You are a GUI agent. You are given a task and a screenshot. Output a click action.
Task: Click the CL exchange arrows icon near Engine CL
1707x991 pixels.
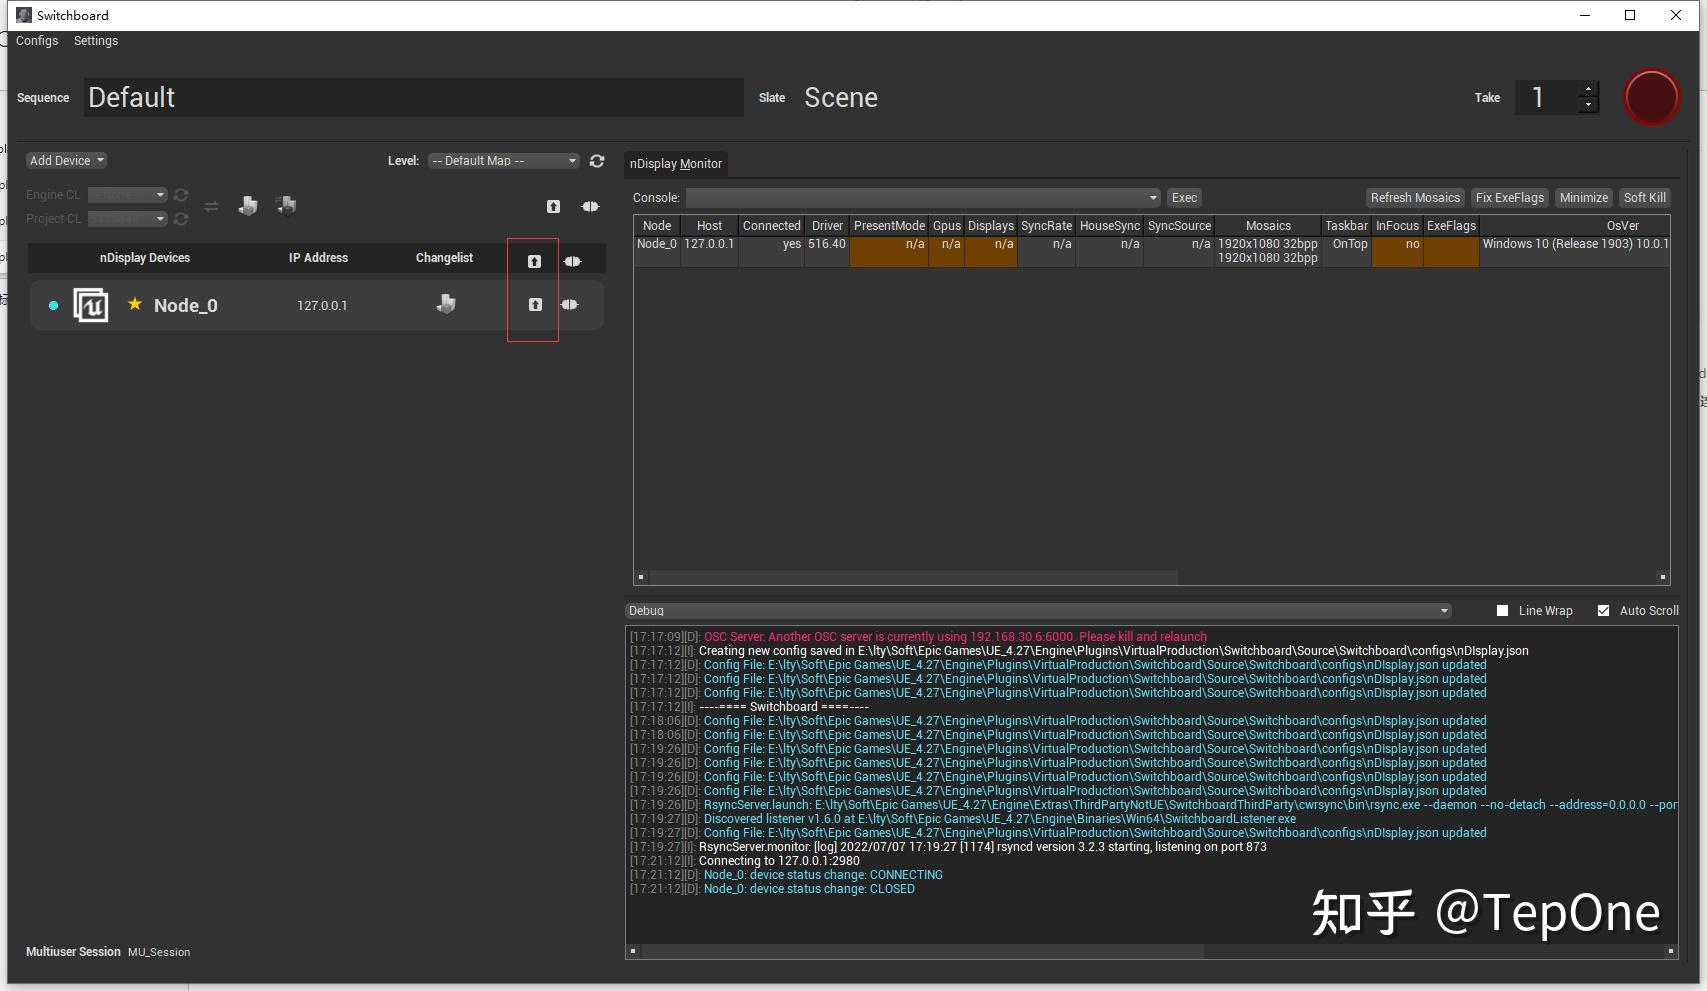click(211, 206)
